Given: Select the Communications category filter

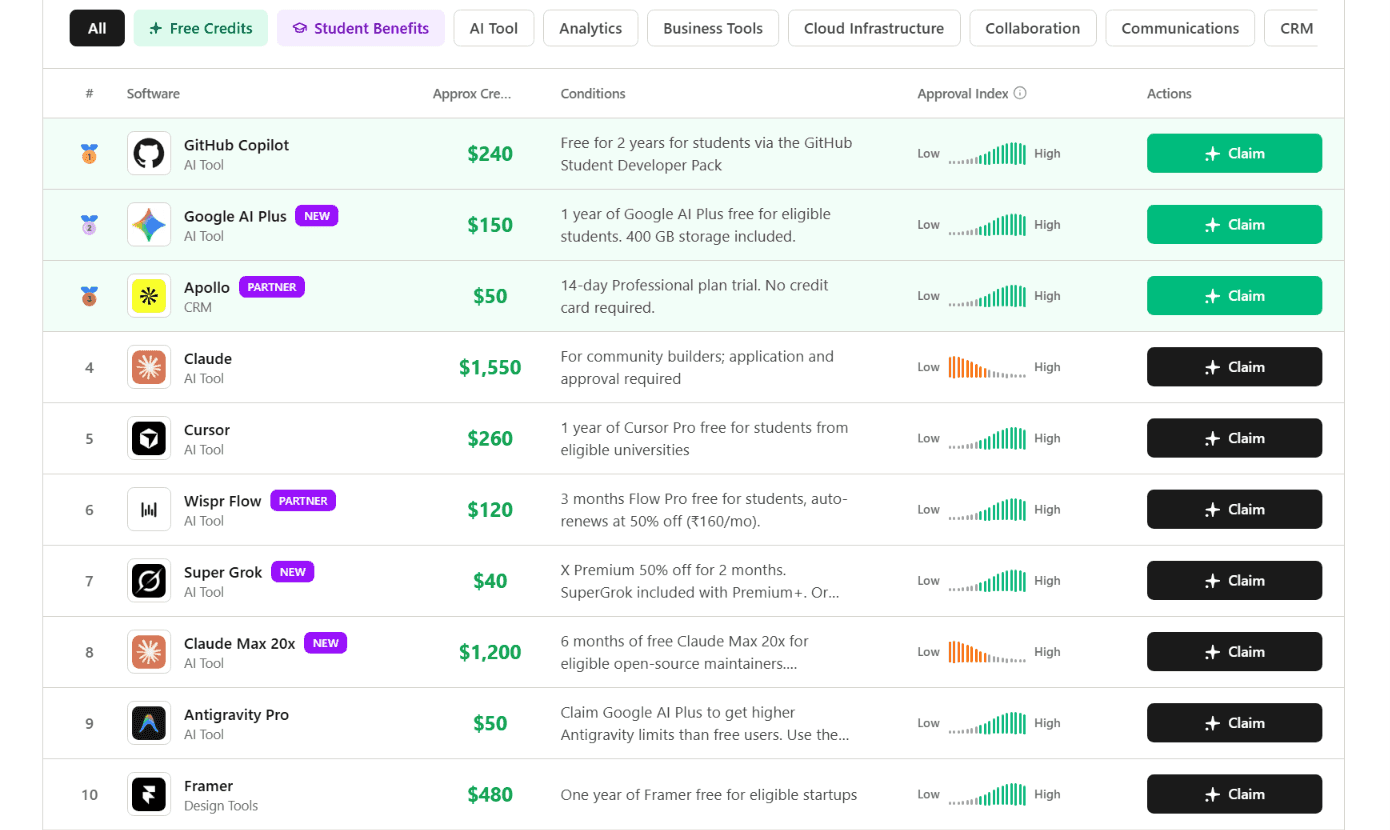Looking at the screenshot, I should (x=1180, y=28).
